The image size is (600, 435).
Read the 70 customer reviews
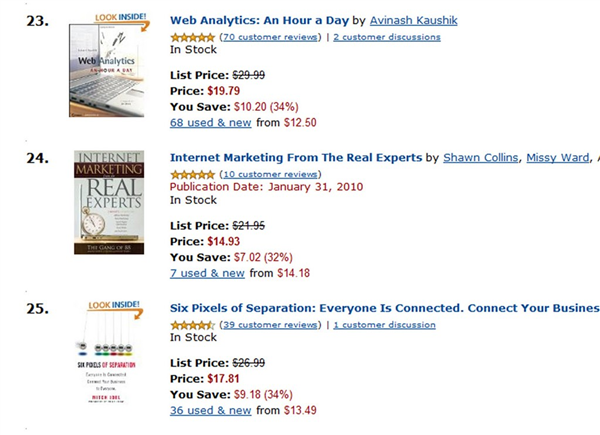coord(269,37)
